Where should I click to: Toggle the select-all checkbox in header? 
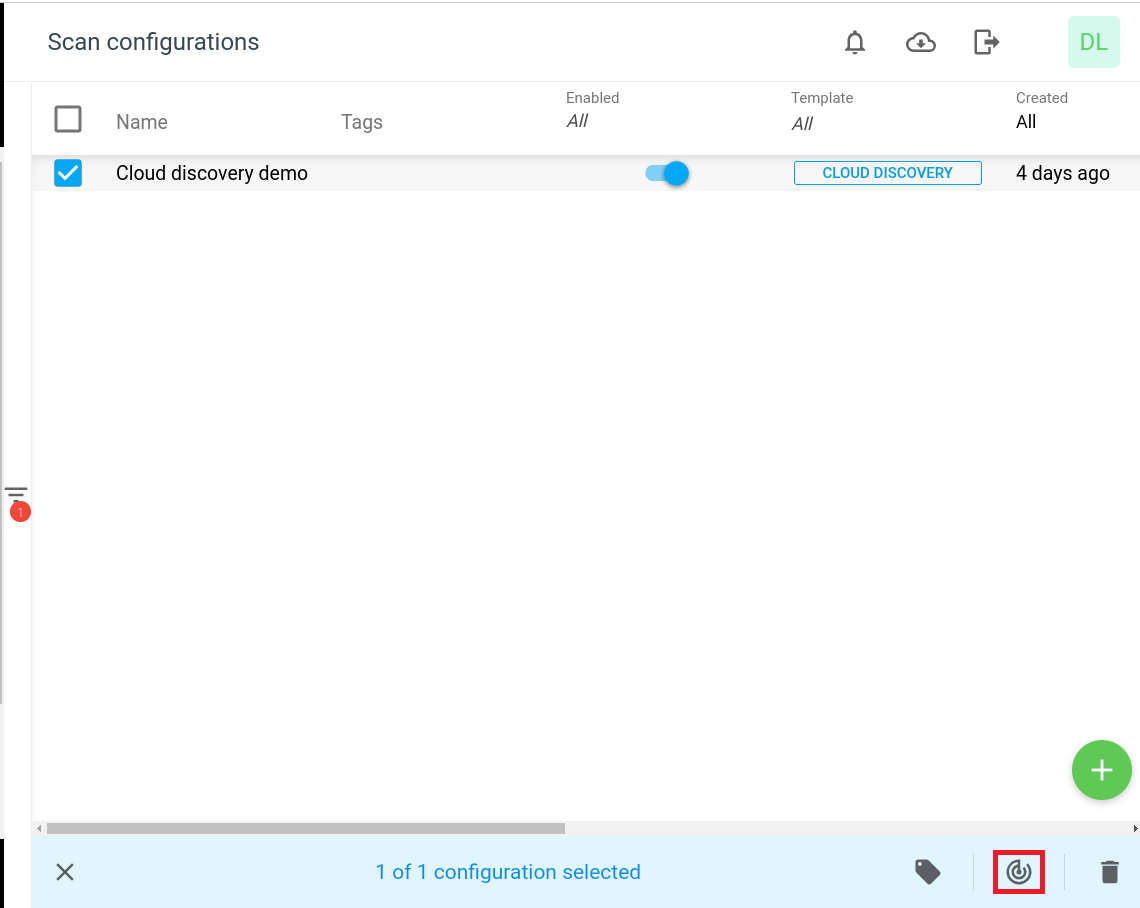(x=68, y=119)
